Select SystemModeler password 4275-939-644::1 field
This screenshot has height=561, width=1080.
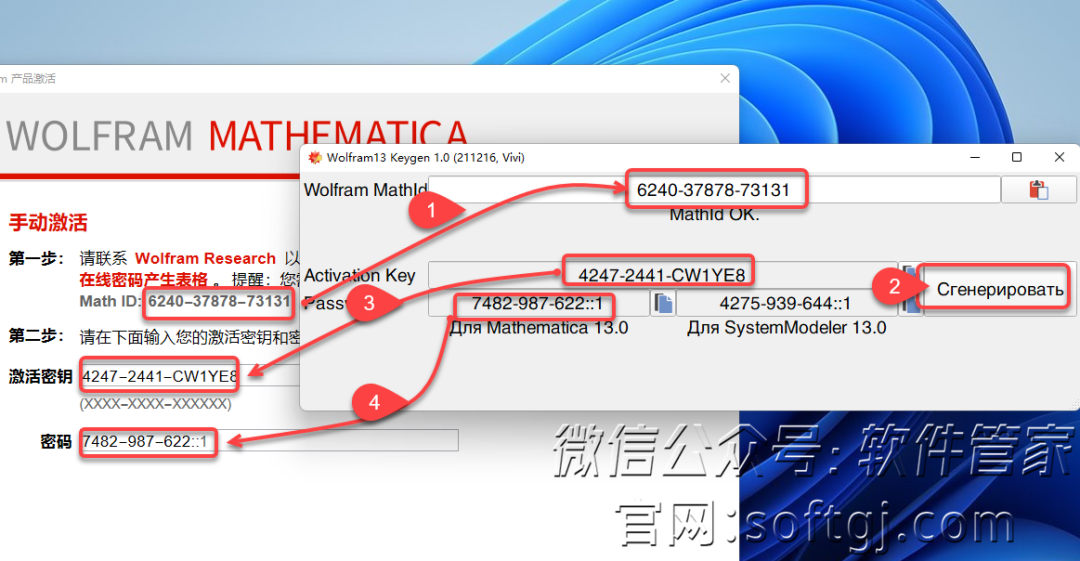787,303
